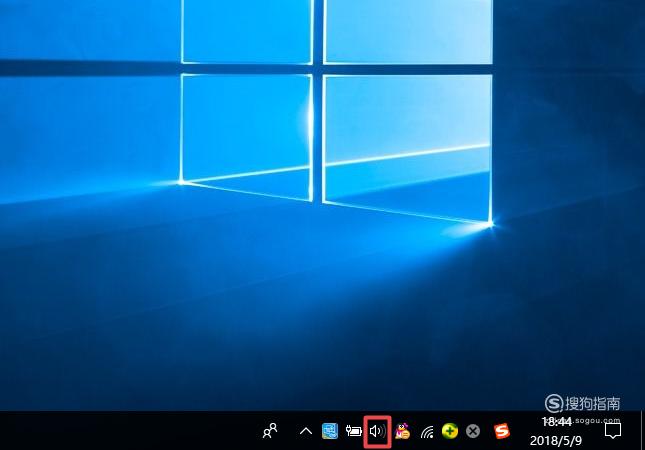Open the blue network utility tray icon
The height and width of the screenshot is (450, 645).
[x=330, y=431]
